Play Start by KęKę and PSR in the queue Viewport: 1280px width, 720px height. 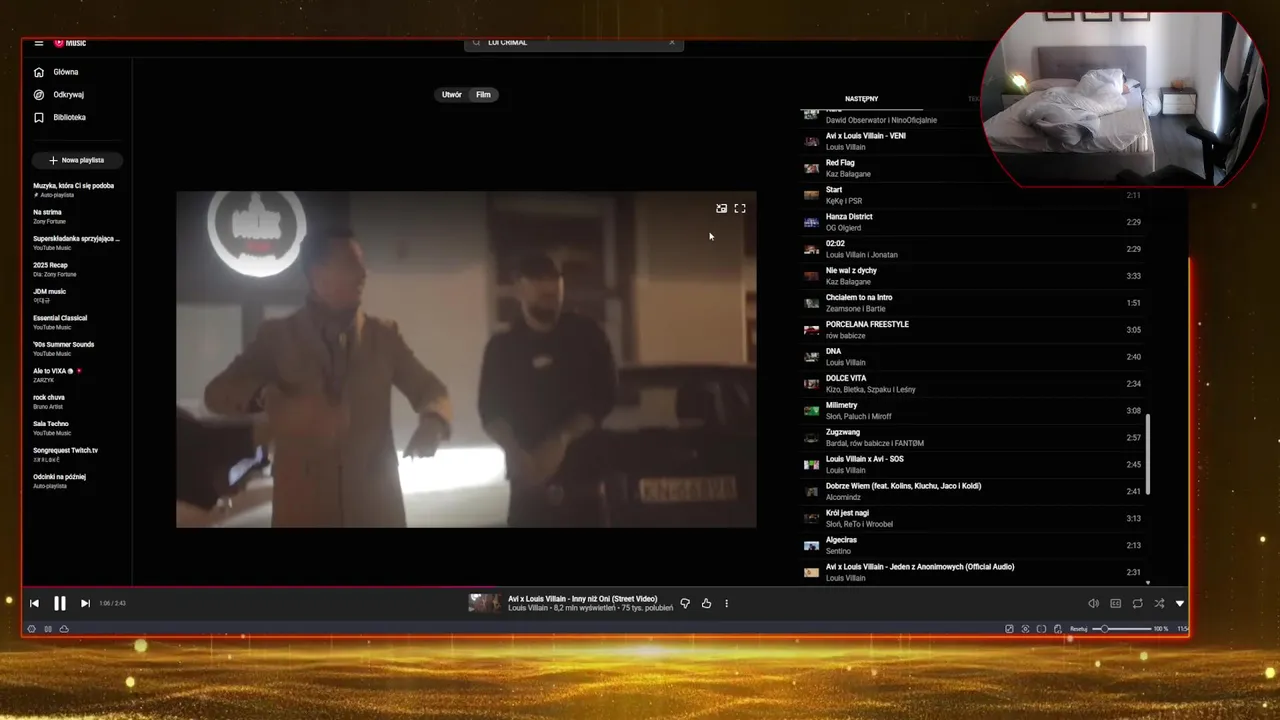(x=972, y=195)
